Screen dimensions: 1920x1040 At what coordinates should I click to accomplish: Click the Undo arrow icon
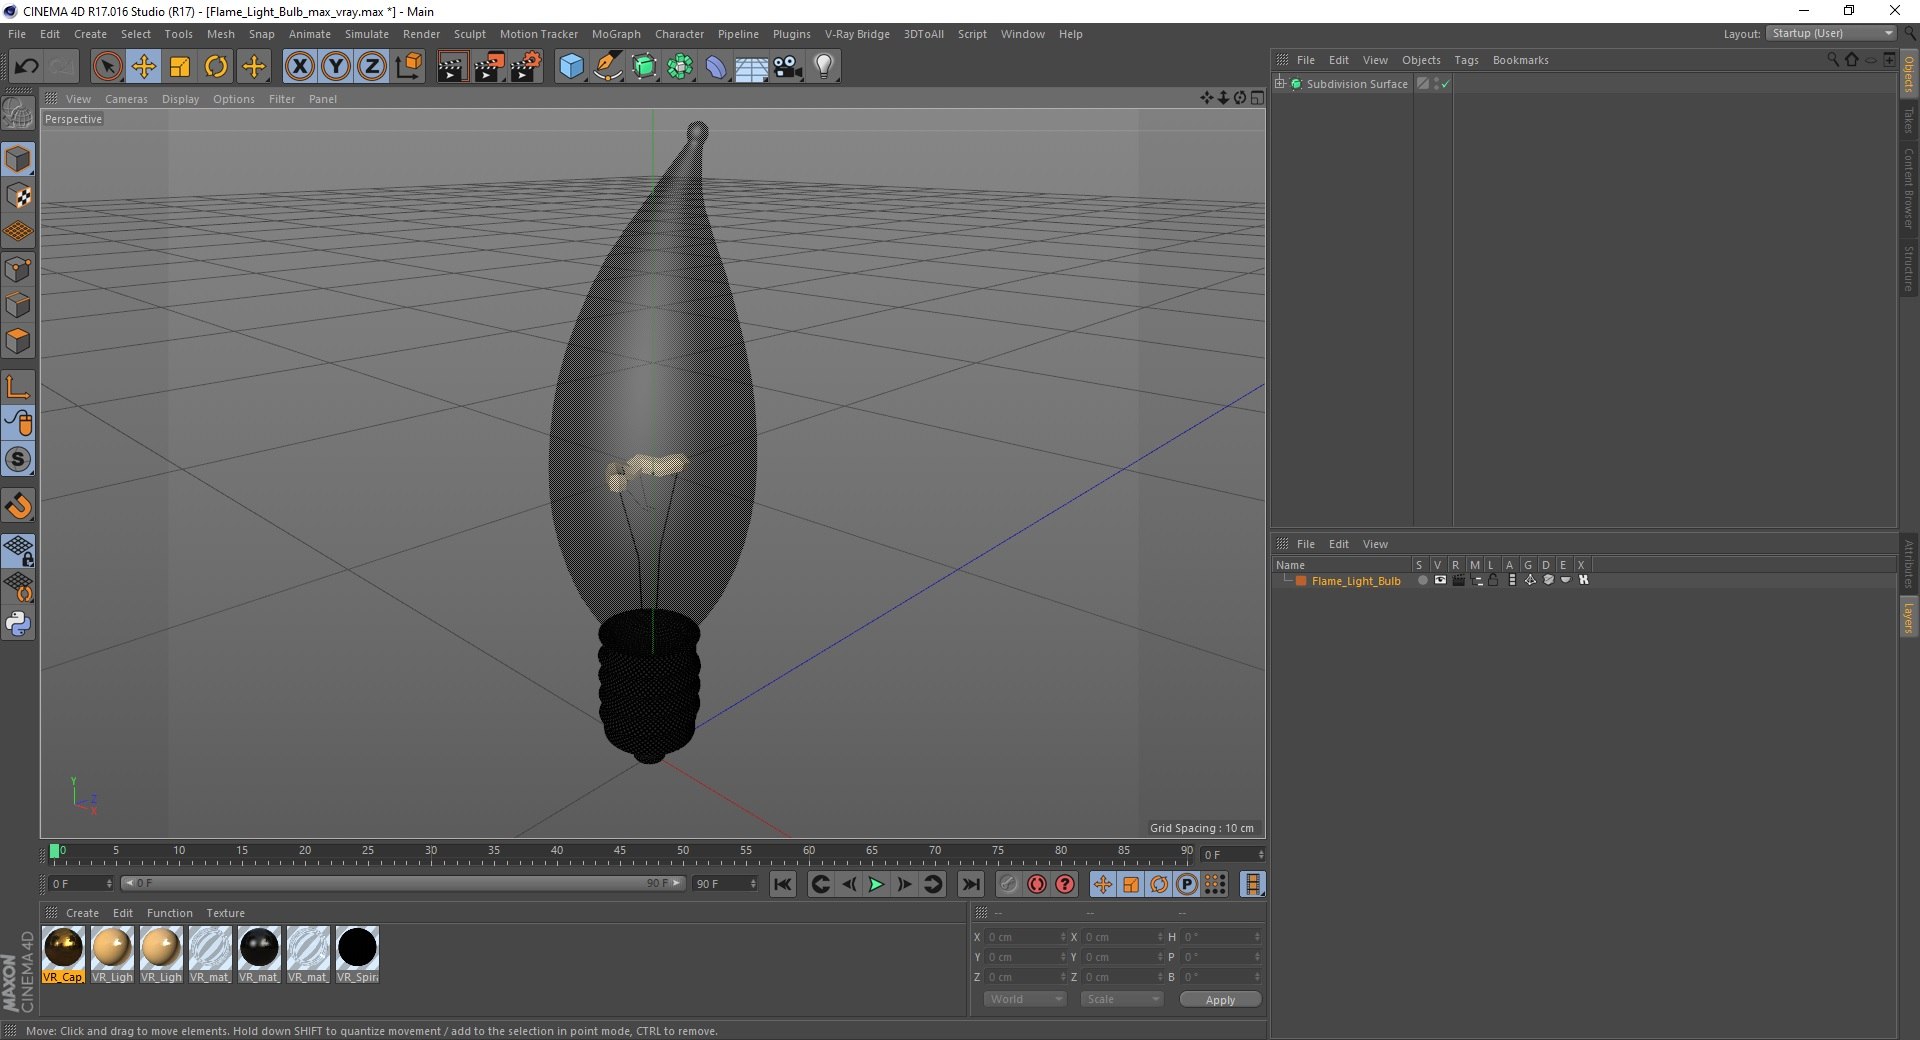(x=27, y=67)
